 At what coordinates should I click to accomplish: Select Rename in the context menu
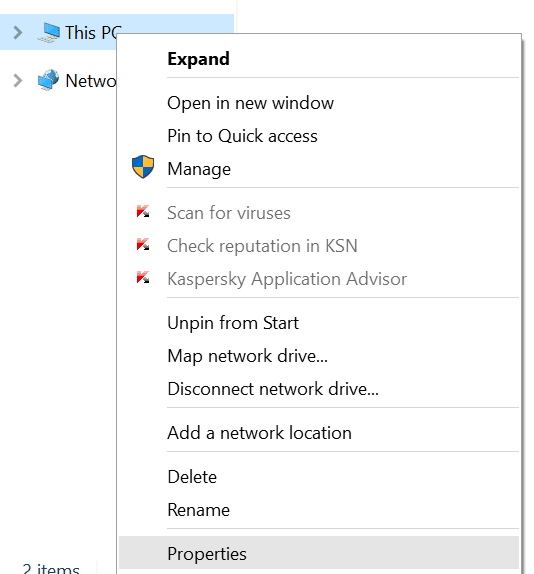click(x=319, y=510)
